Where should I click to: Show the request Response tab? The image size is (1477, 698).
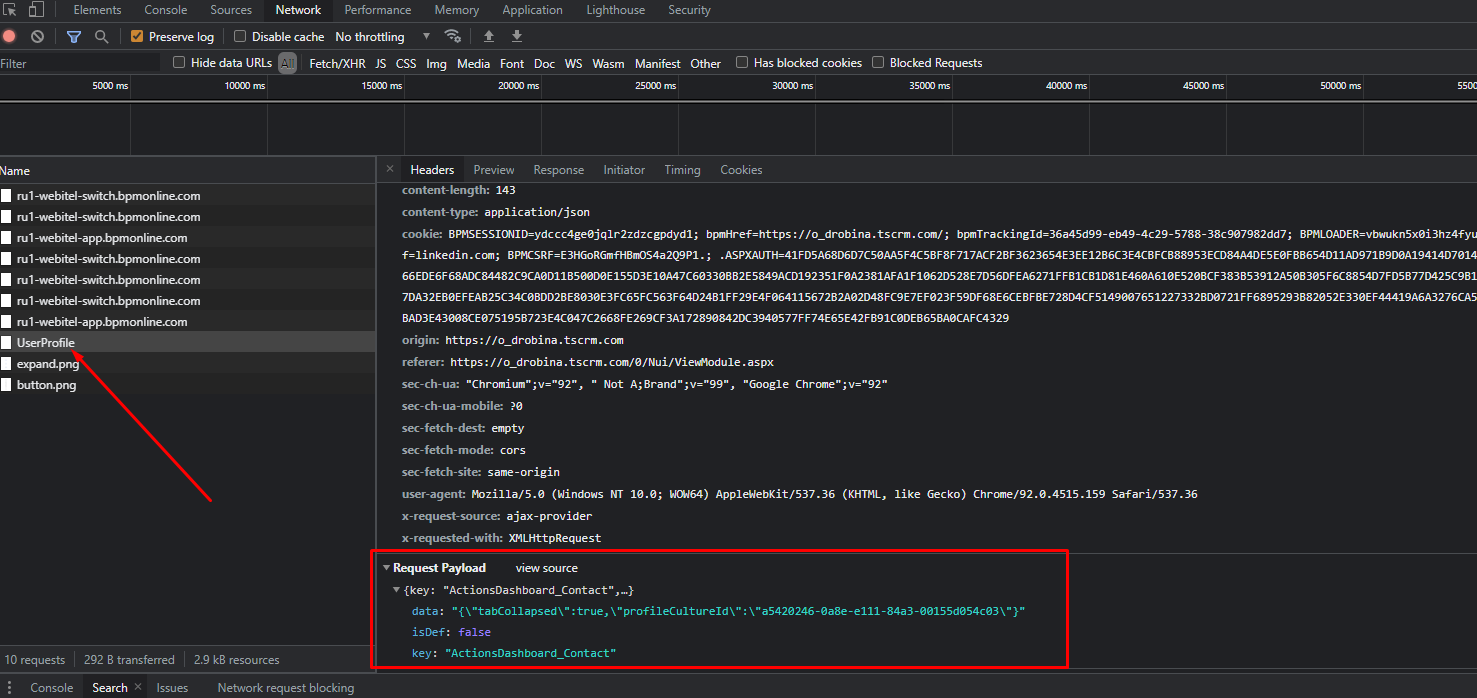[559, 170]
